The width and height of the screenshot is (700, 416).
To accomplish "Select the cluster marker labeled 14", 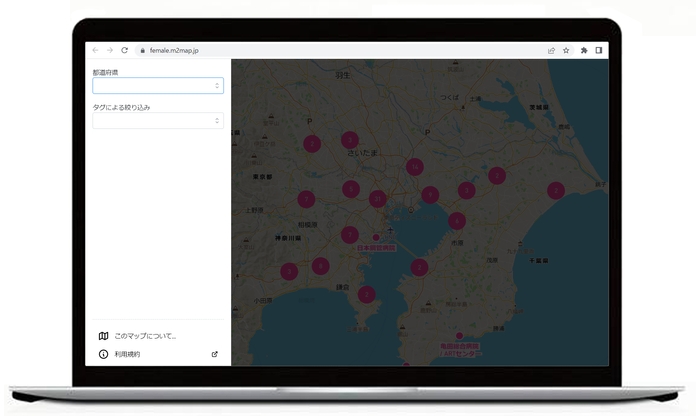I will click(414, 167).
